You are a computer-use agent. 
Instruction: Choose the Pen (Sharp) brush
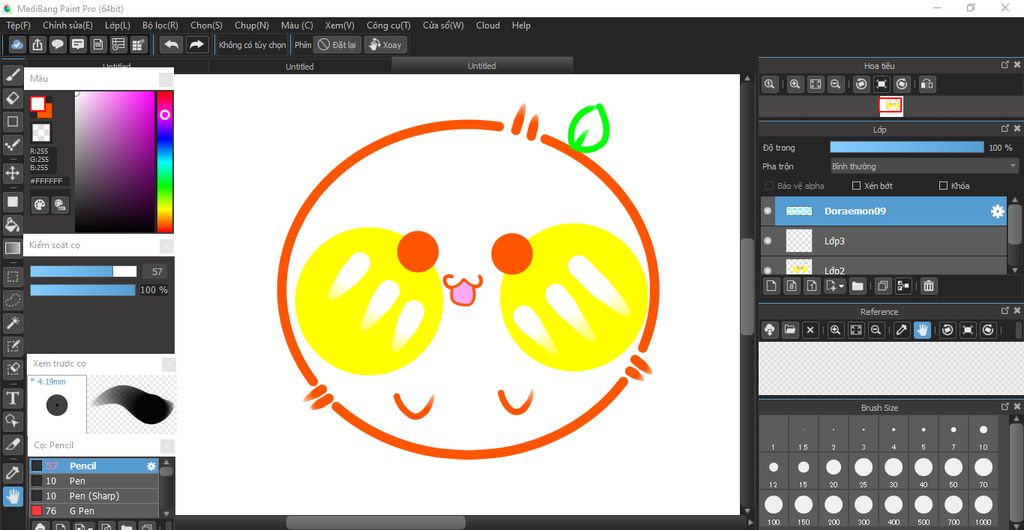click(x=95, y=495)
